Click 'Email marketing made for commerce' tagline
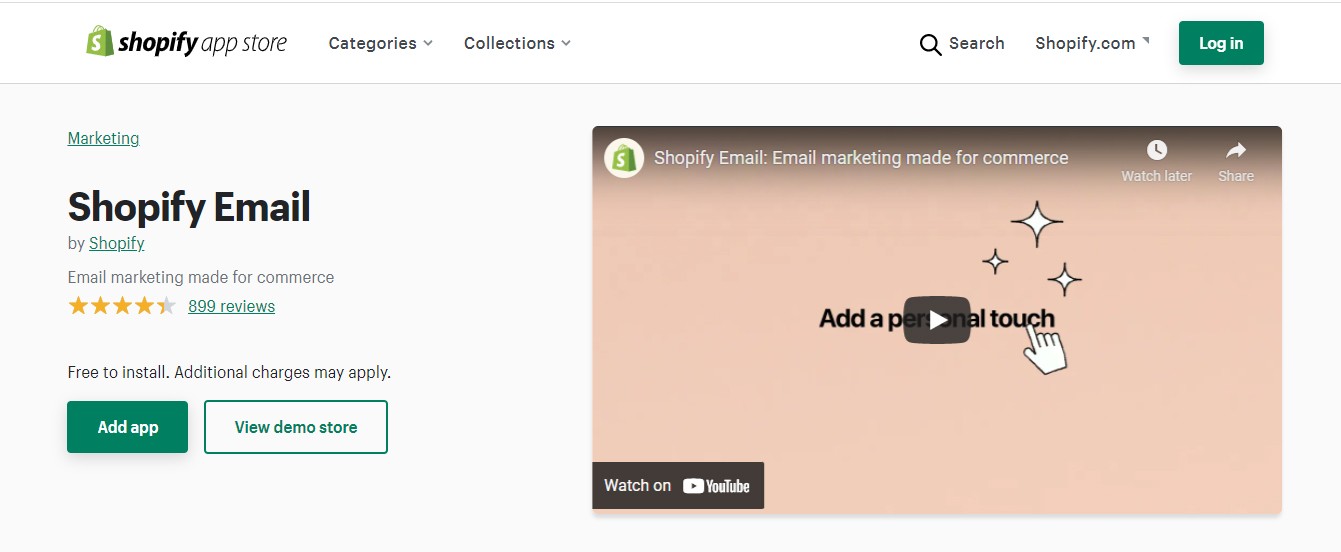This screenshot has width=1341, height=552. coord(201,277)
